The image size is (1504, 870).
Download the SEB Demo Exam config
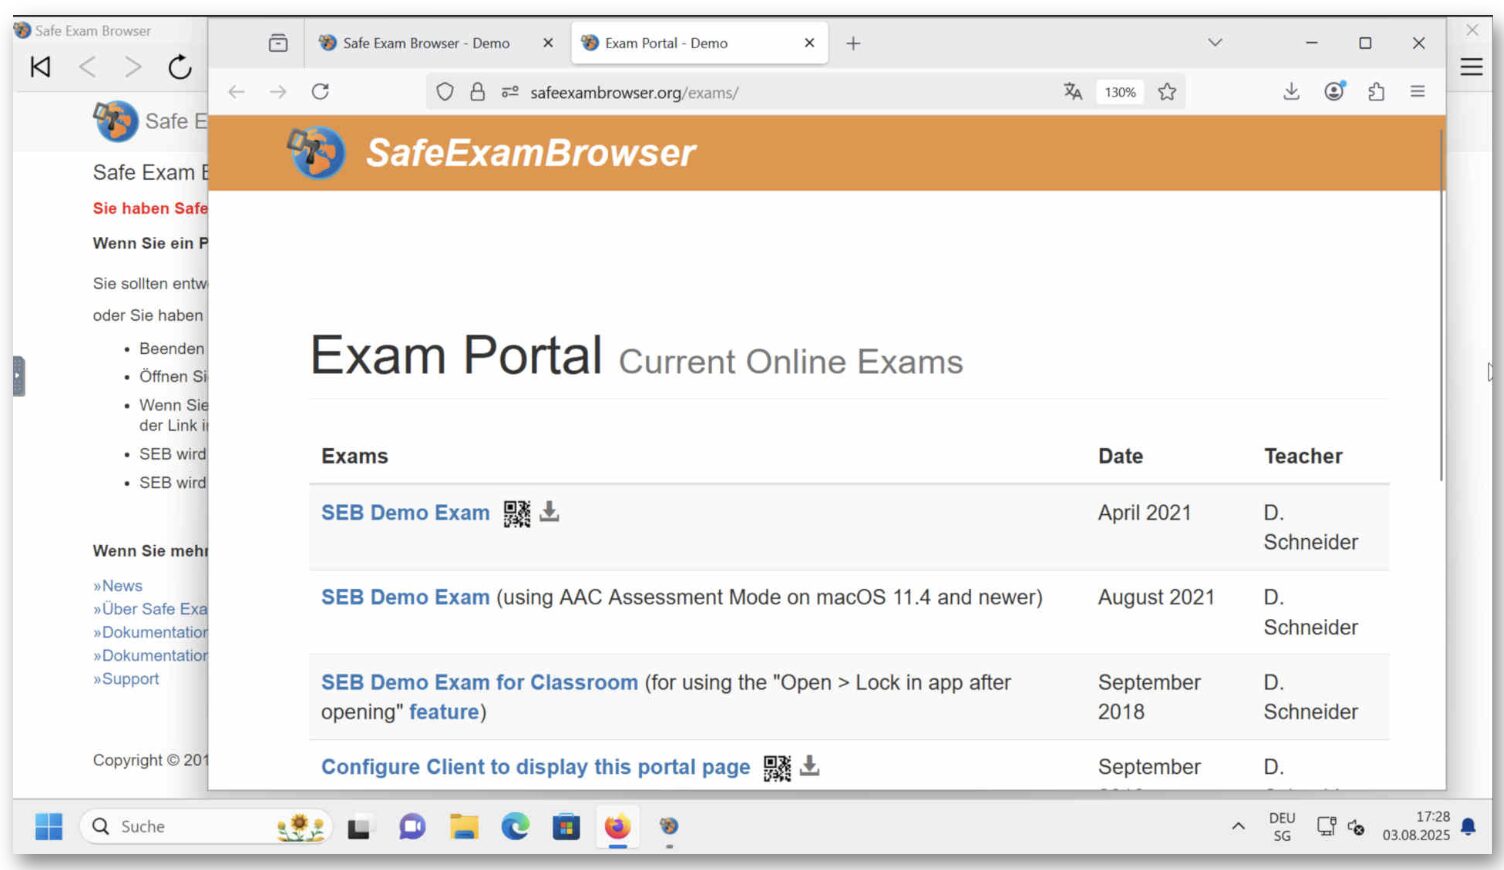pyautogui.click(x=549, y=512)
